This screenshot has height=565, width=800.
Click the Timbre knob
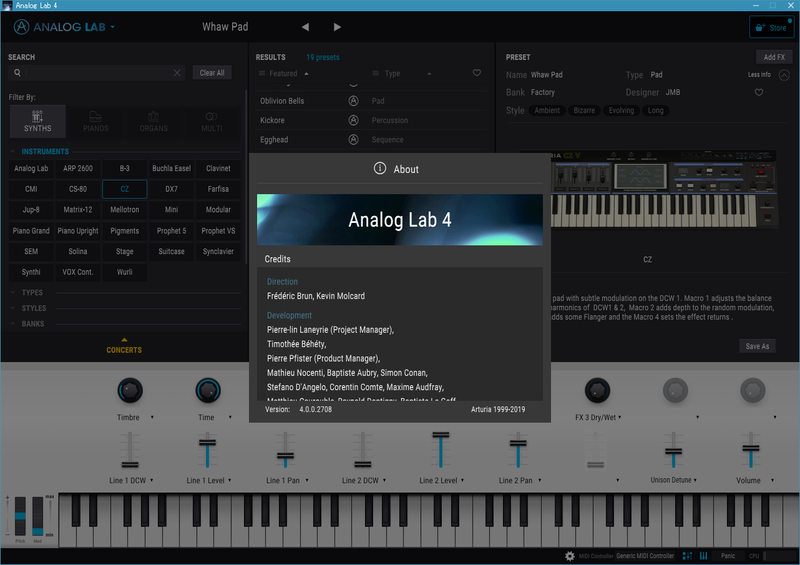point(130,391)
